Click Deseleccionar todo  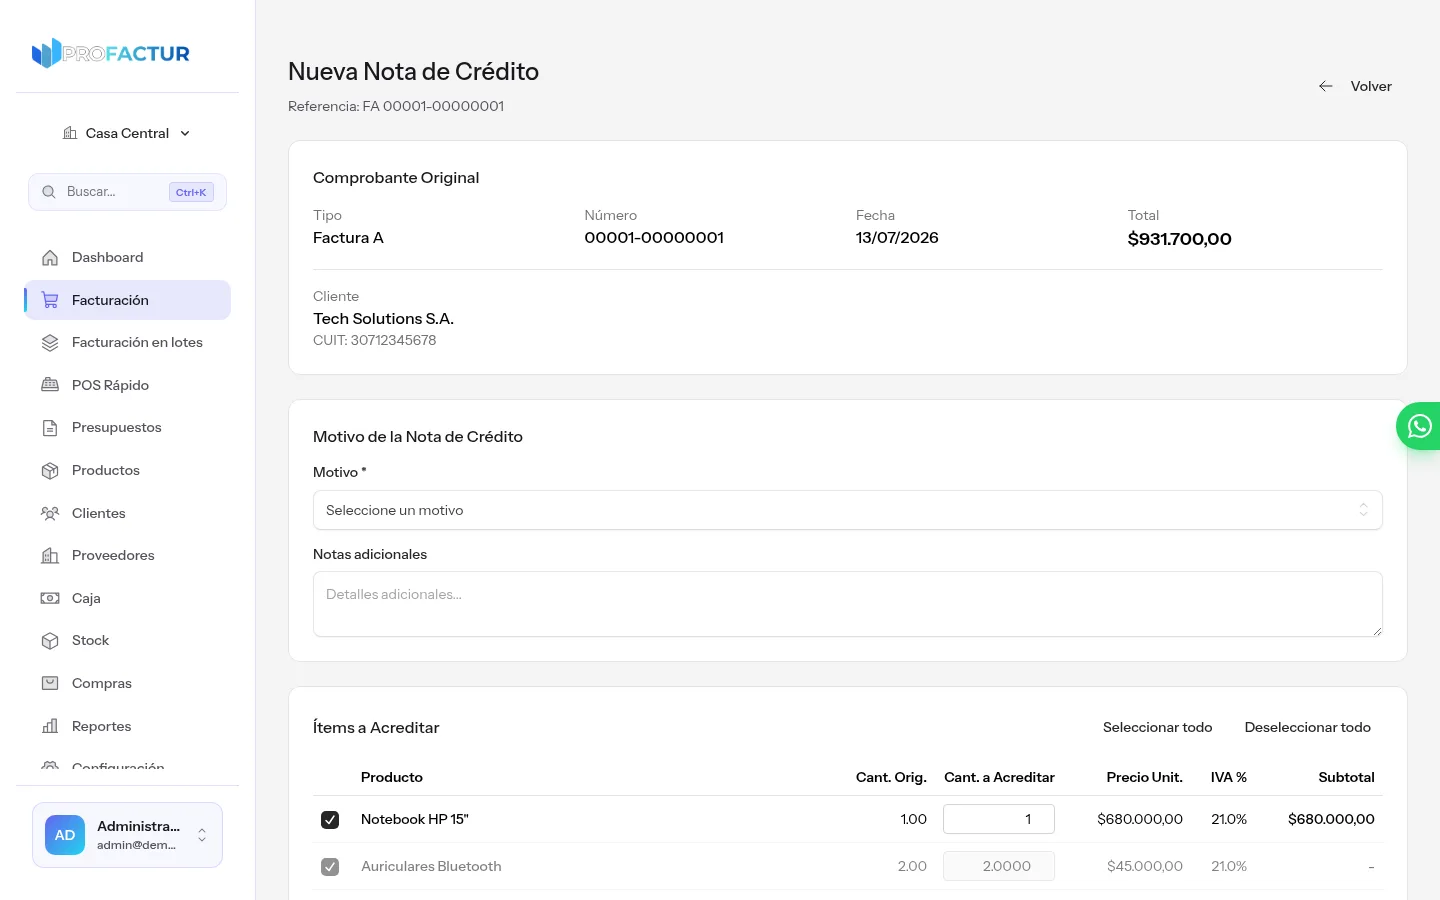(x=1308, y=727)
